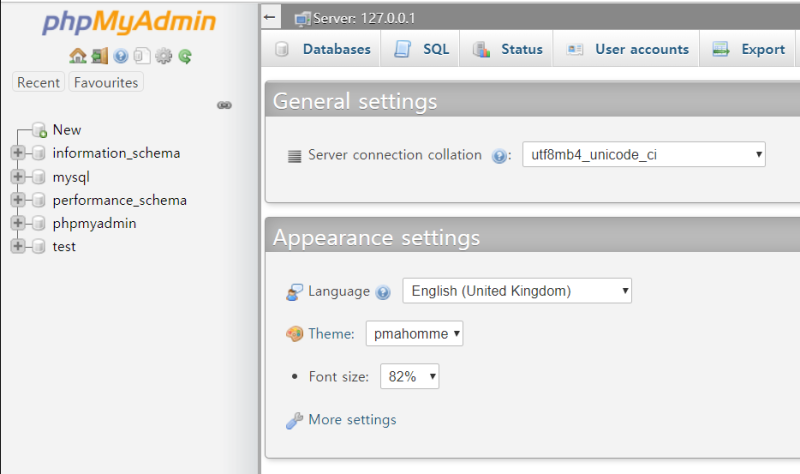Screen dimensions: 800x474
Task: Expand the performance_schema database node
Action: [18, 199]
